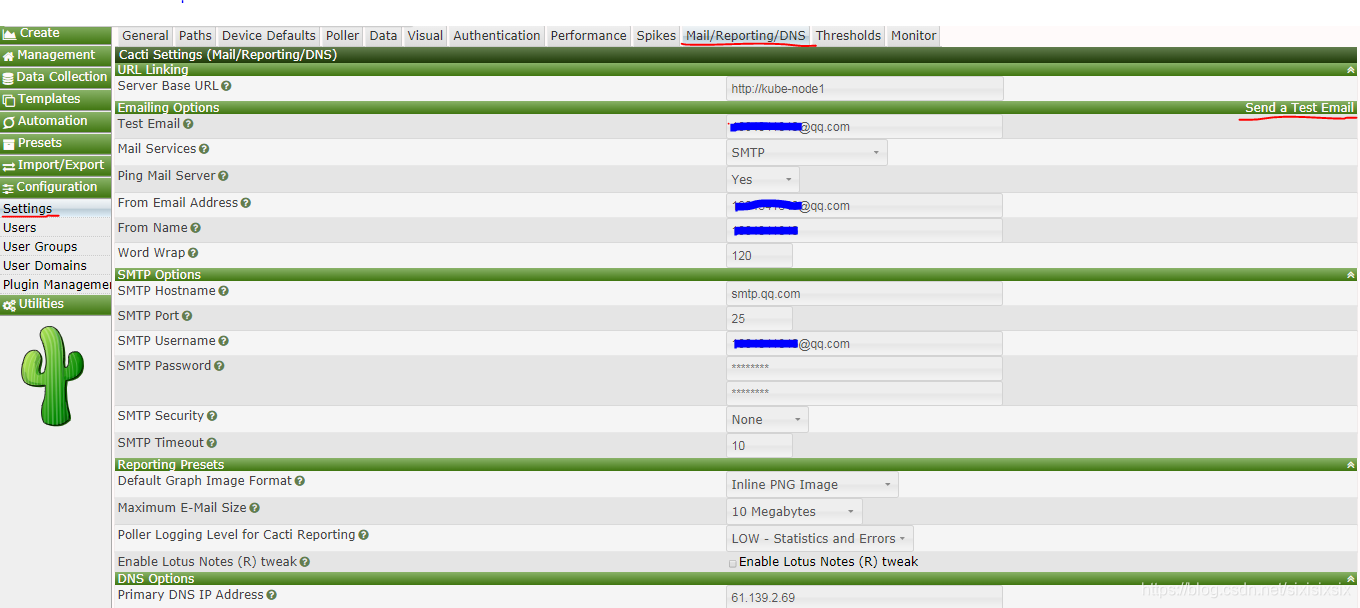Collapse the SMTP Options section
Image resolution: width=1360 pixels, height=608 pixels.
(x=1351, y=275)
